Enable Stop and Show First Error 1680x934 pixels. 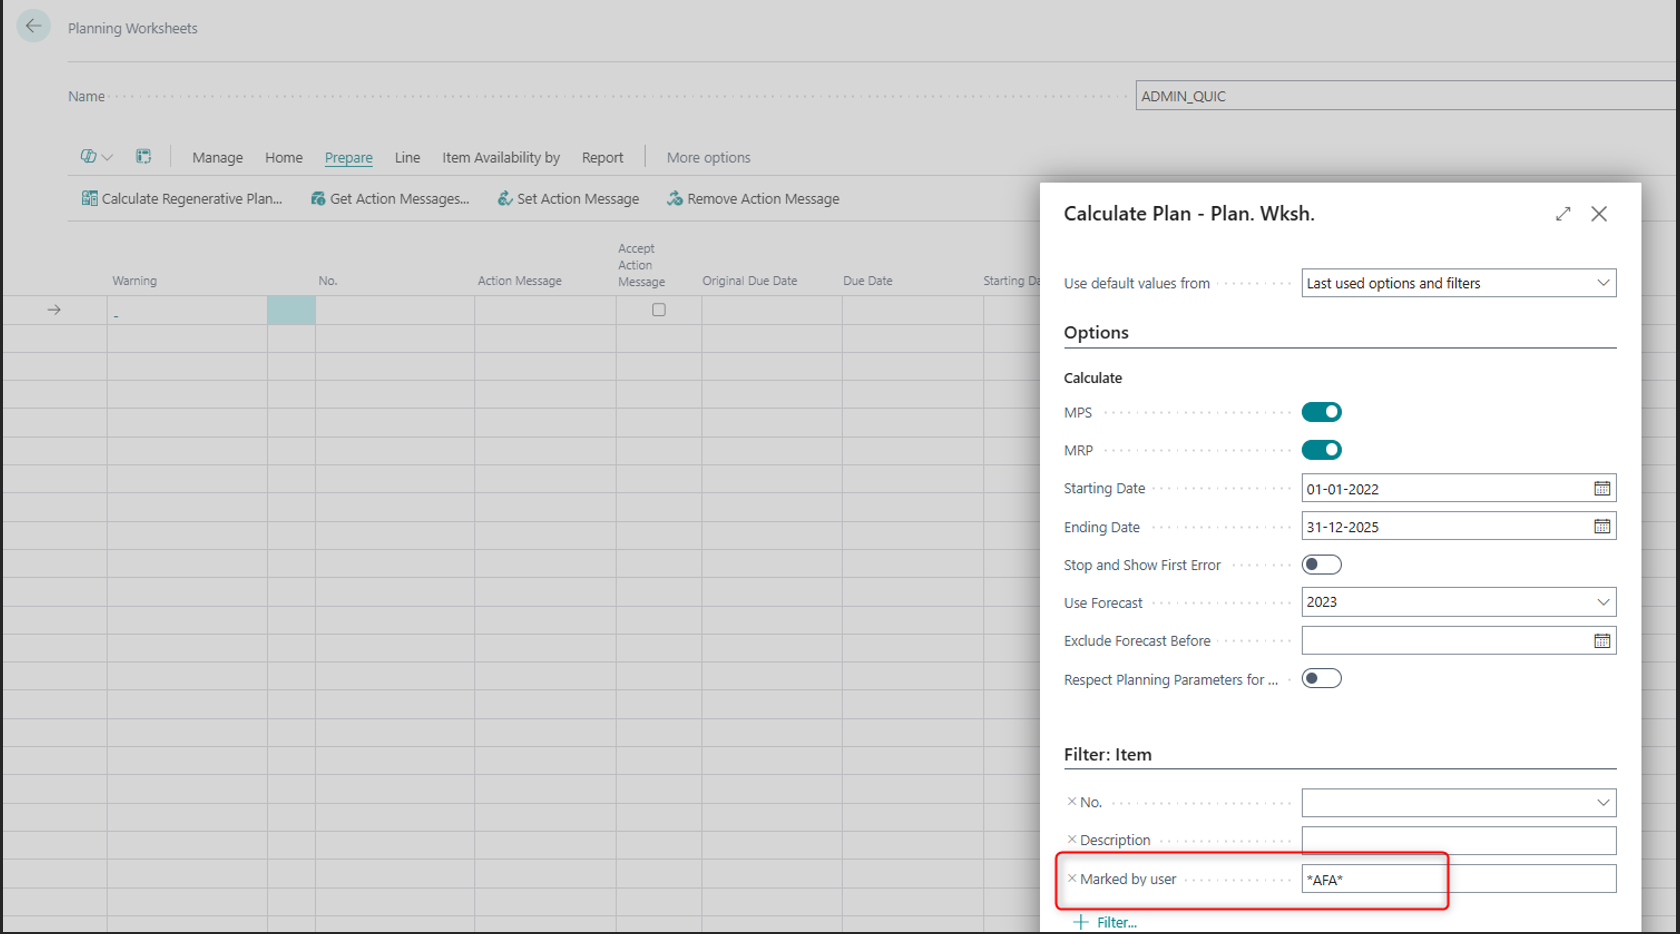[x=1321, y=565]
